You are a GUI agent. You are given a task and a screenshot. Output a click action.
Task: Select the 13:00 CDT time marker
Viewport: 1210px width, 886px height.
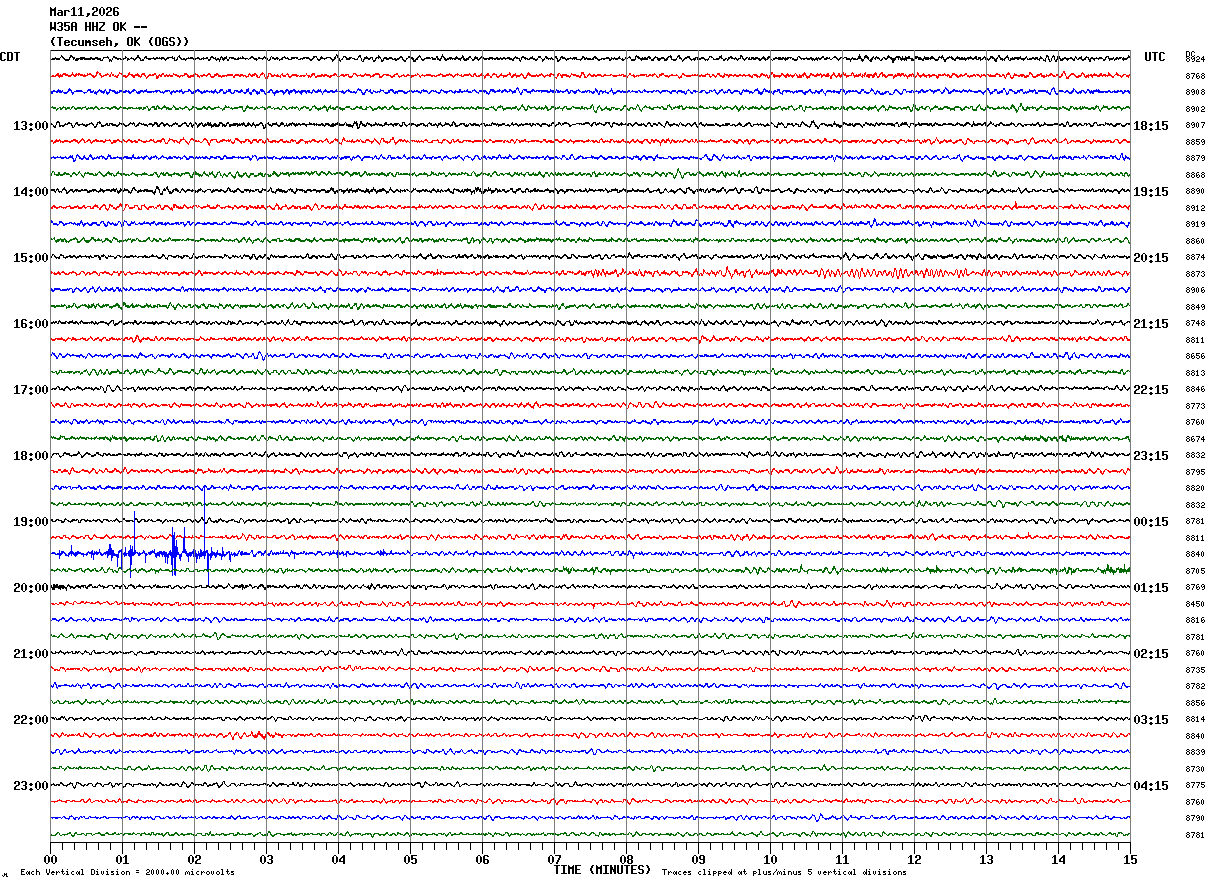tap(30, 126)
